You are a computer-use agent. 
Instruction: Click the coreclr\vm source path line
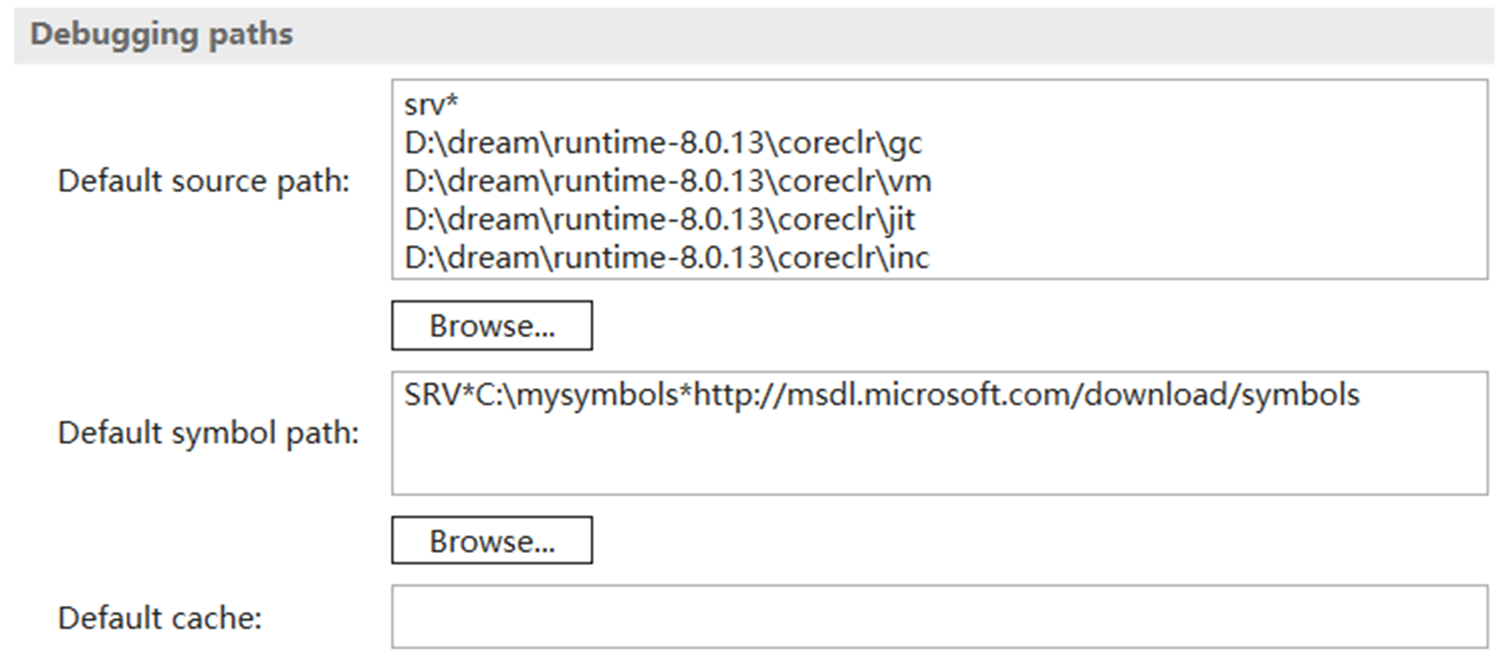pyautogui.click(x=668, y=181)
